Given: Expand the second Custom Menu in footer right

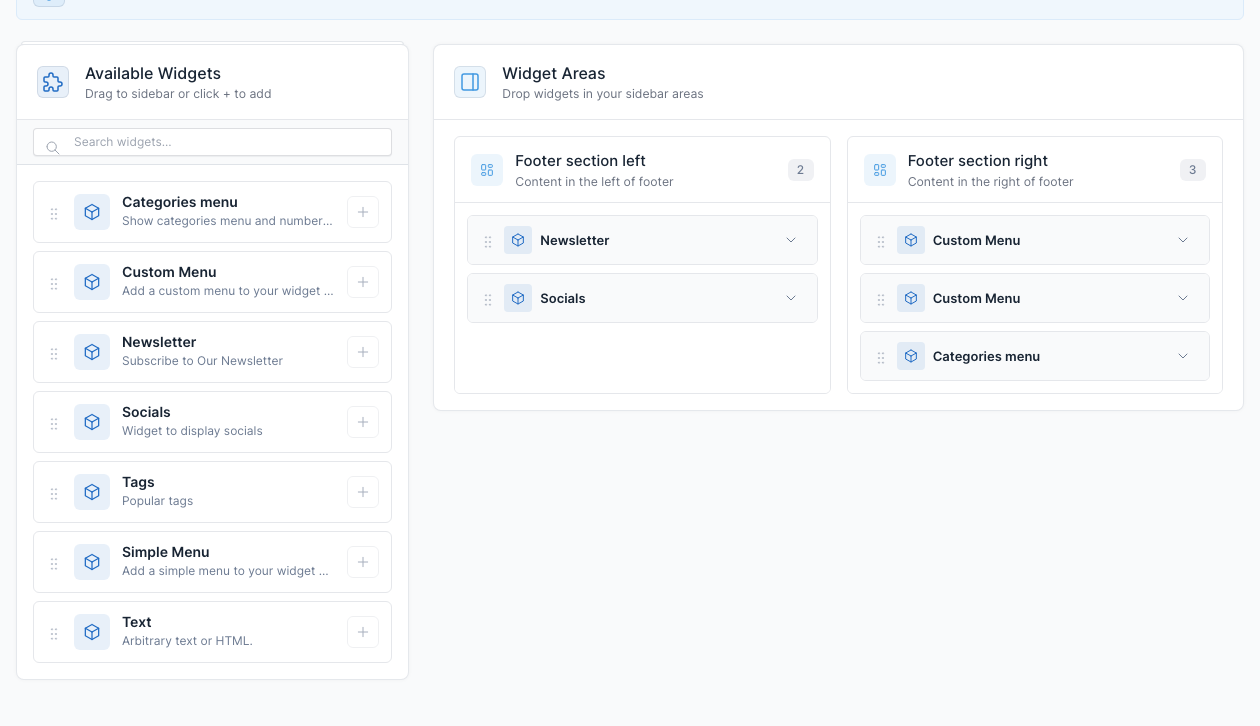Looking at the screenshot, I should (1183, 298).
